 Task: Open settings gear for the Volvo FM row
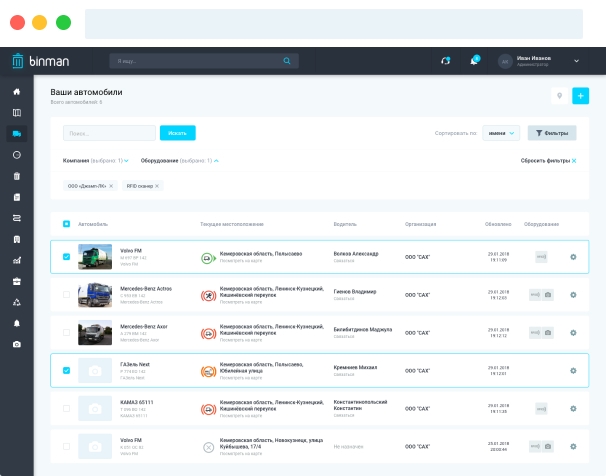(573, 257)
